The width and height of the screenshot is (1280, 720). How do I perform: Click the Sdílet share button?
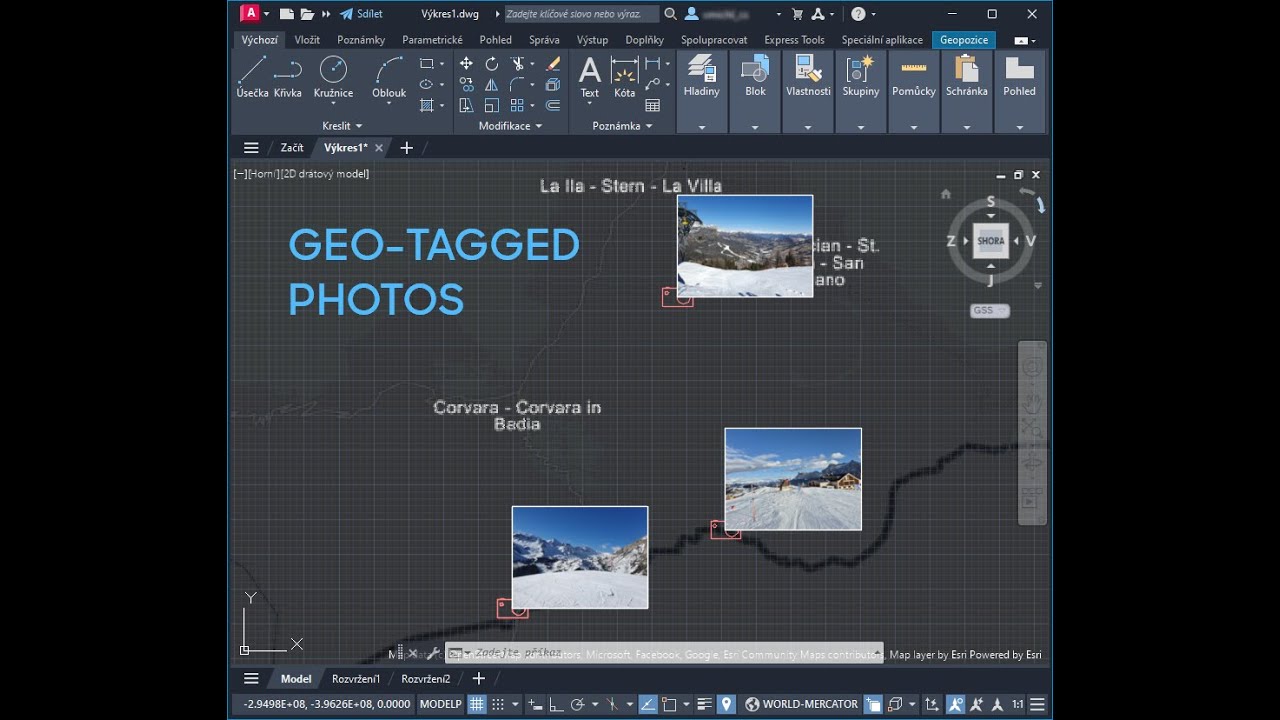coord(361,14)
